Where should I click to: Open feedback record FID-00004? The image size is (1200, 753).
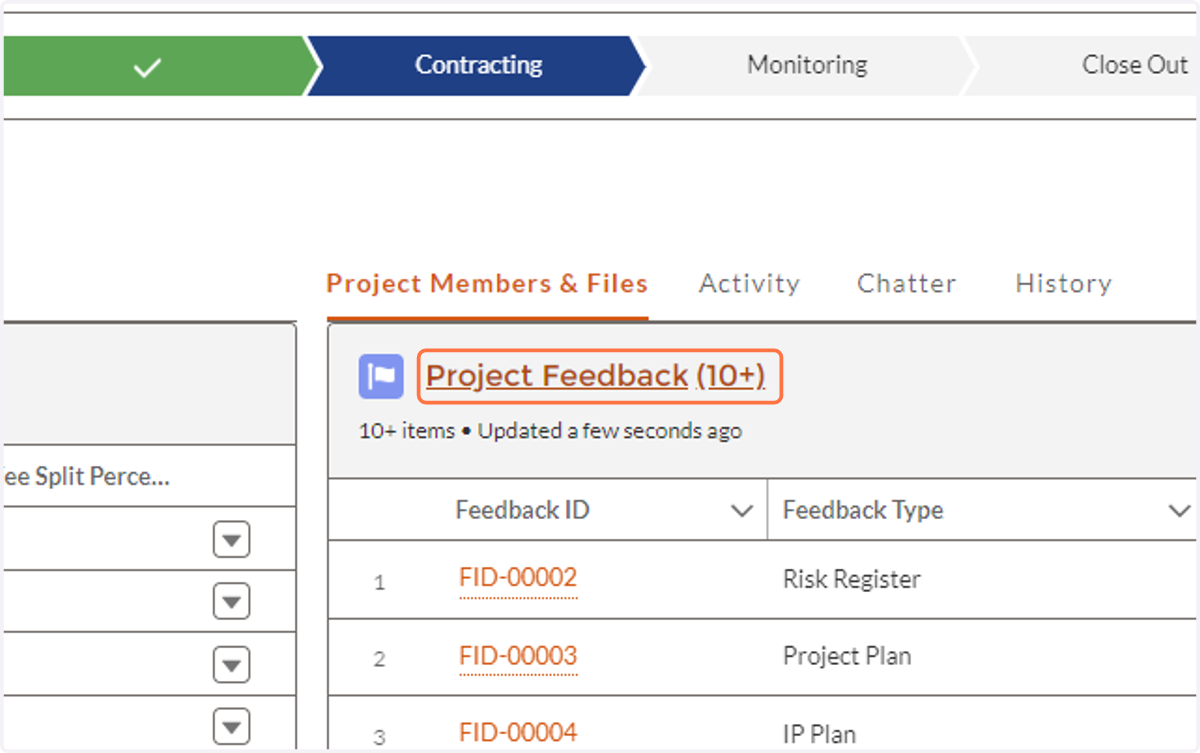[x=518, y=734]
